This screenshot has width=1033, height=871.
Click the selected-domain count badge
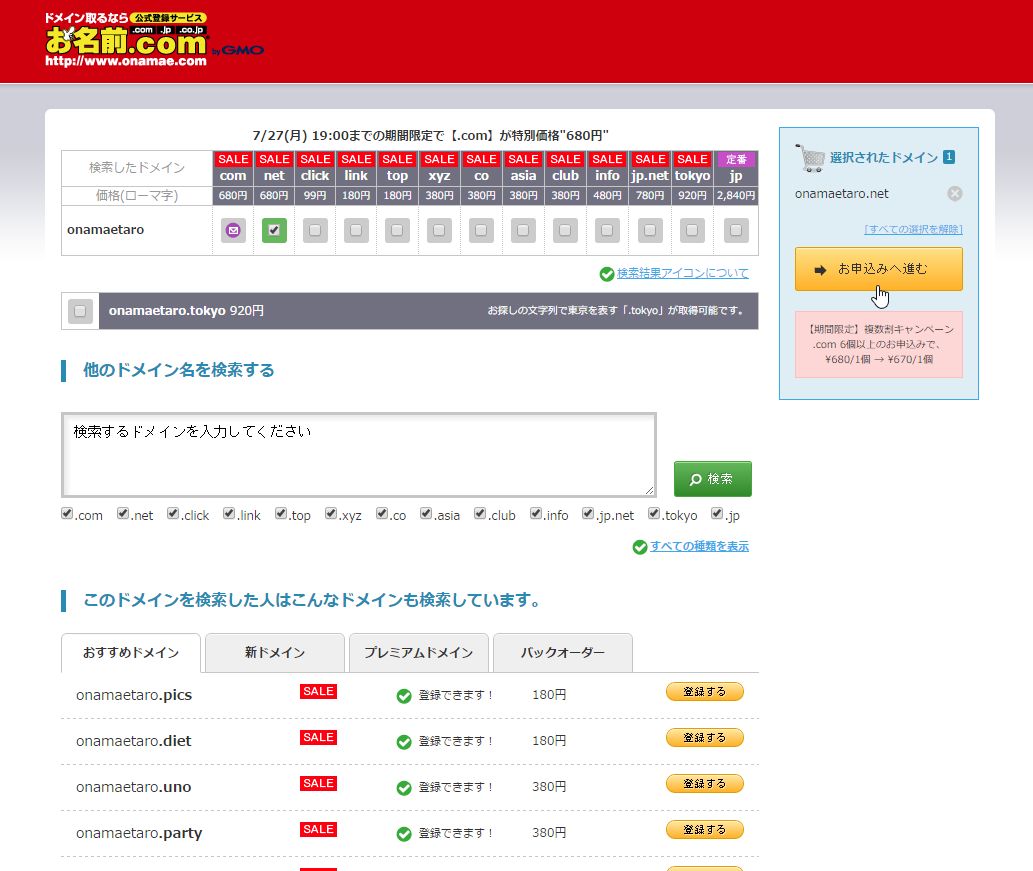pyautogui.click(x=949, y=157)
